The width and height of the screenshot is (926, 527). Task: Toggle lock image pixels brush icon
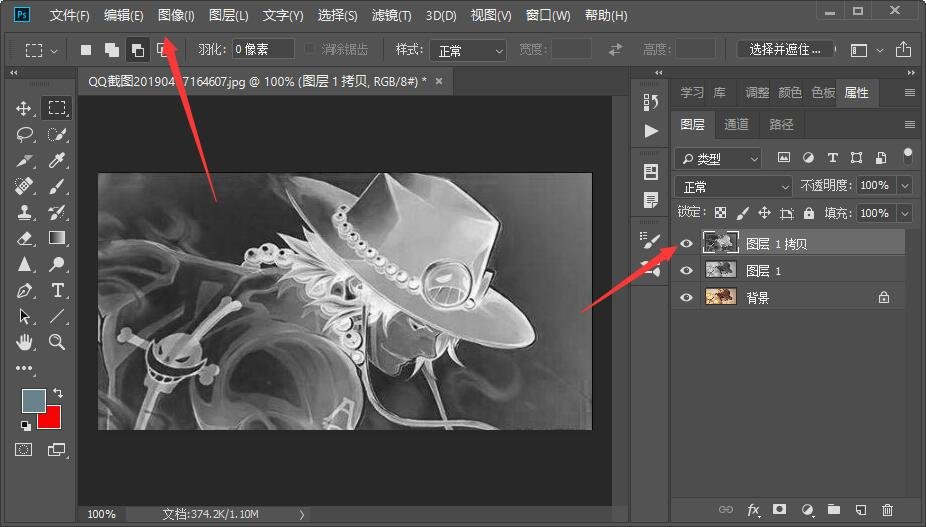pos(743,213)
